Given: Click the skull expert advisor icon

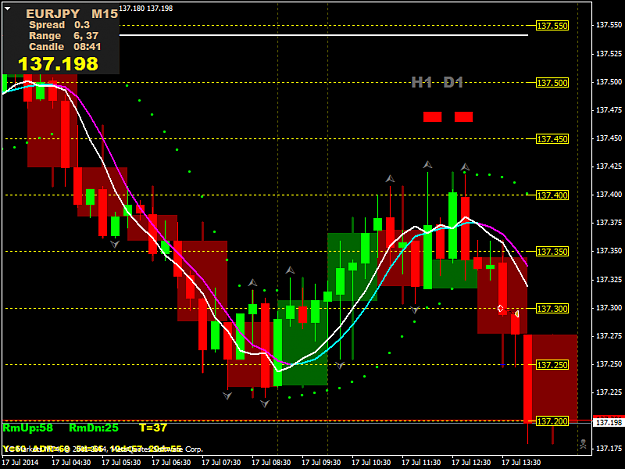Looking at the screenshot, I should pyautogui.click(x=583, y=444).
